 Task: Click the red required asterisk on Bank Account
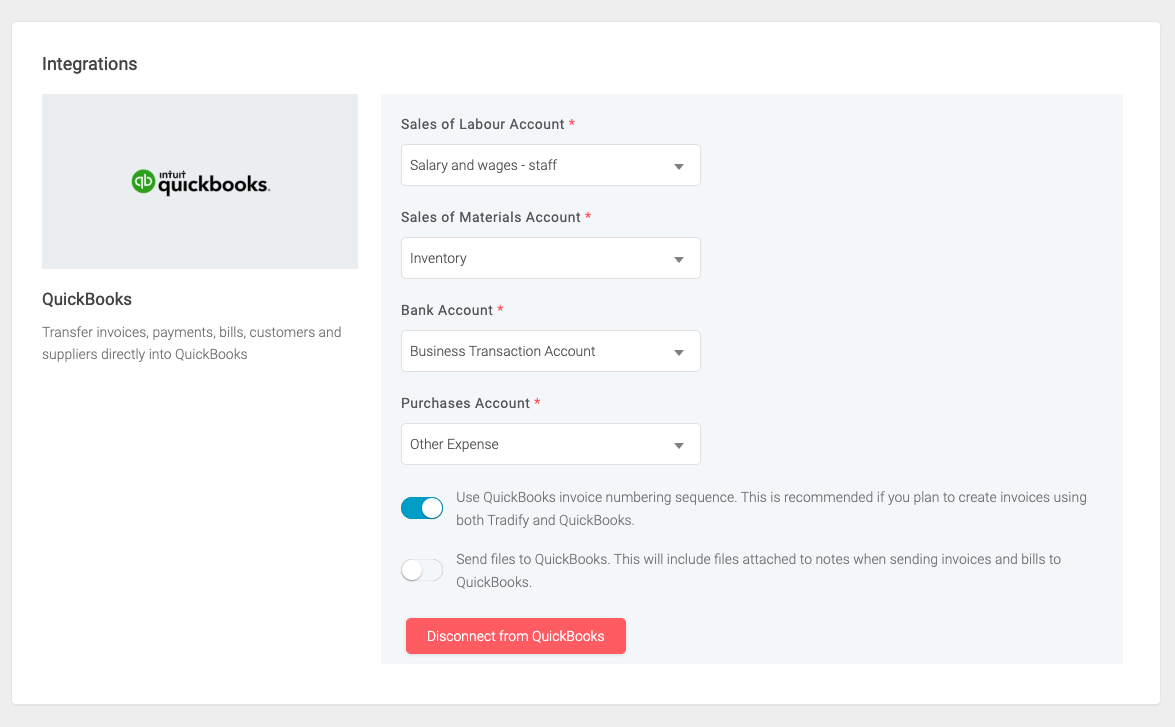[498, 310]
